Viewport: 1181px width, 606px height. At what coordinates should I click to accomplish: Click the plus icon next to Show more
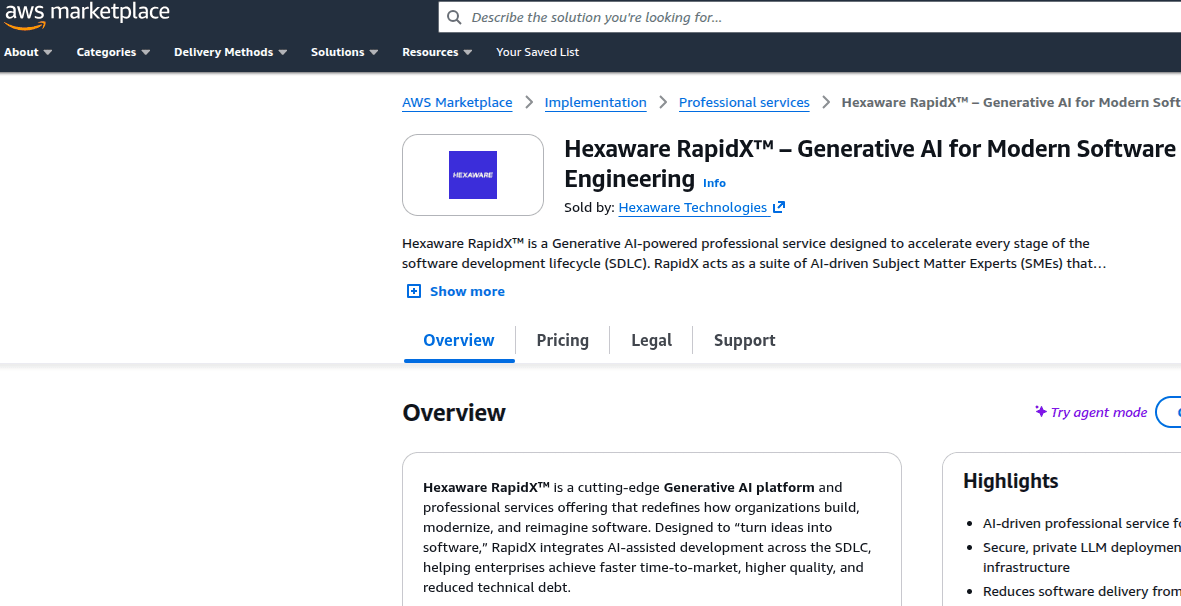pyautogui.click(x=413, y=290)
